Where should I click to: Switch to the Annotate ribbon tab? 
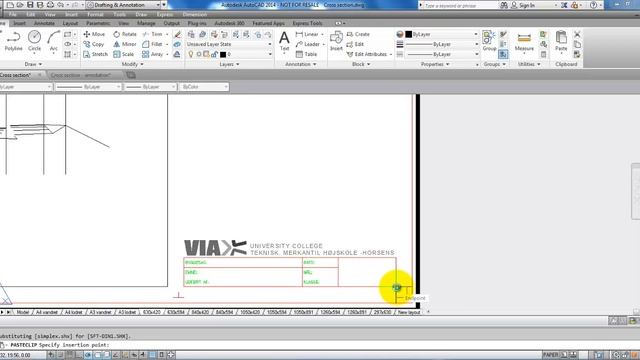pyautogui.click(x=44, y=23)
